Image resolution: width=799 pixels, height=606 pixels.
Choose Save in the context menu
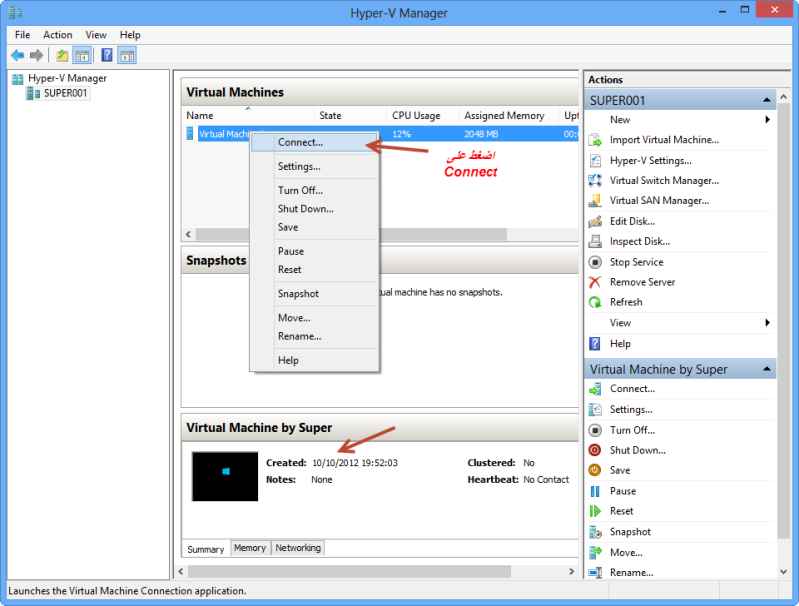click(x=314, y=227)
